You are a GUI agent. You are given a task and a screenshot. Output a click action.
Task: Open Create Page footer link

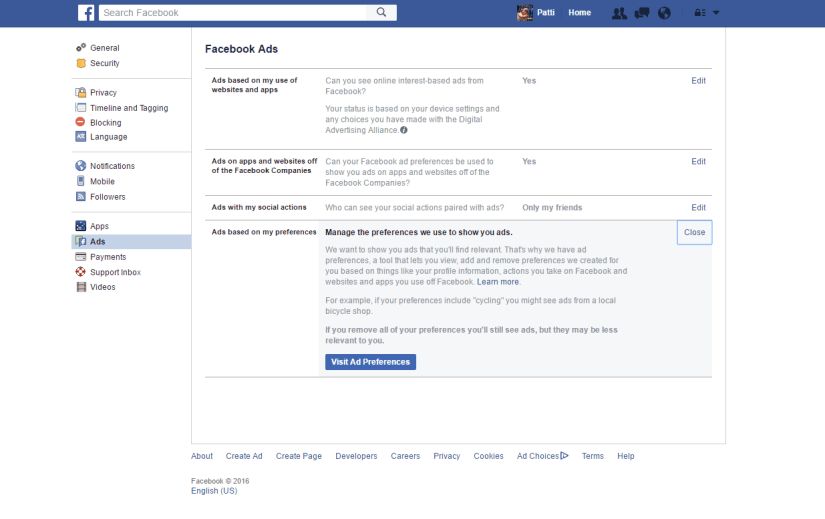tap(298, 456)
